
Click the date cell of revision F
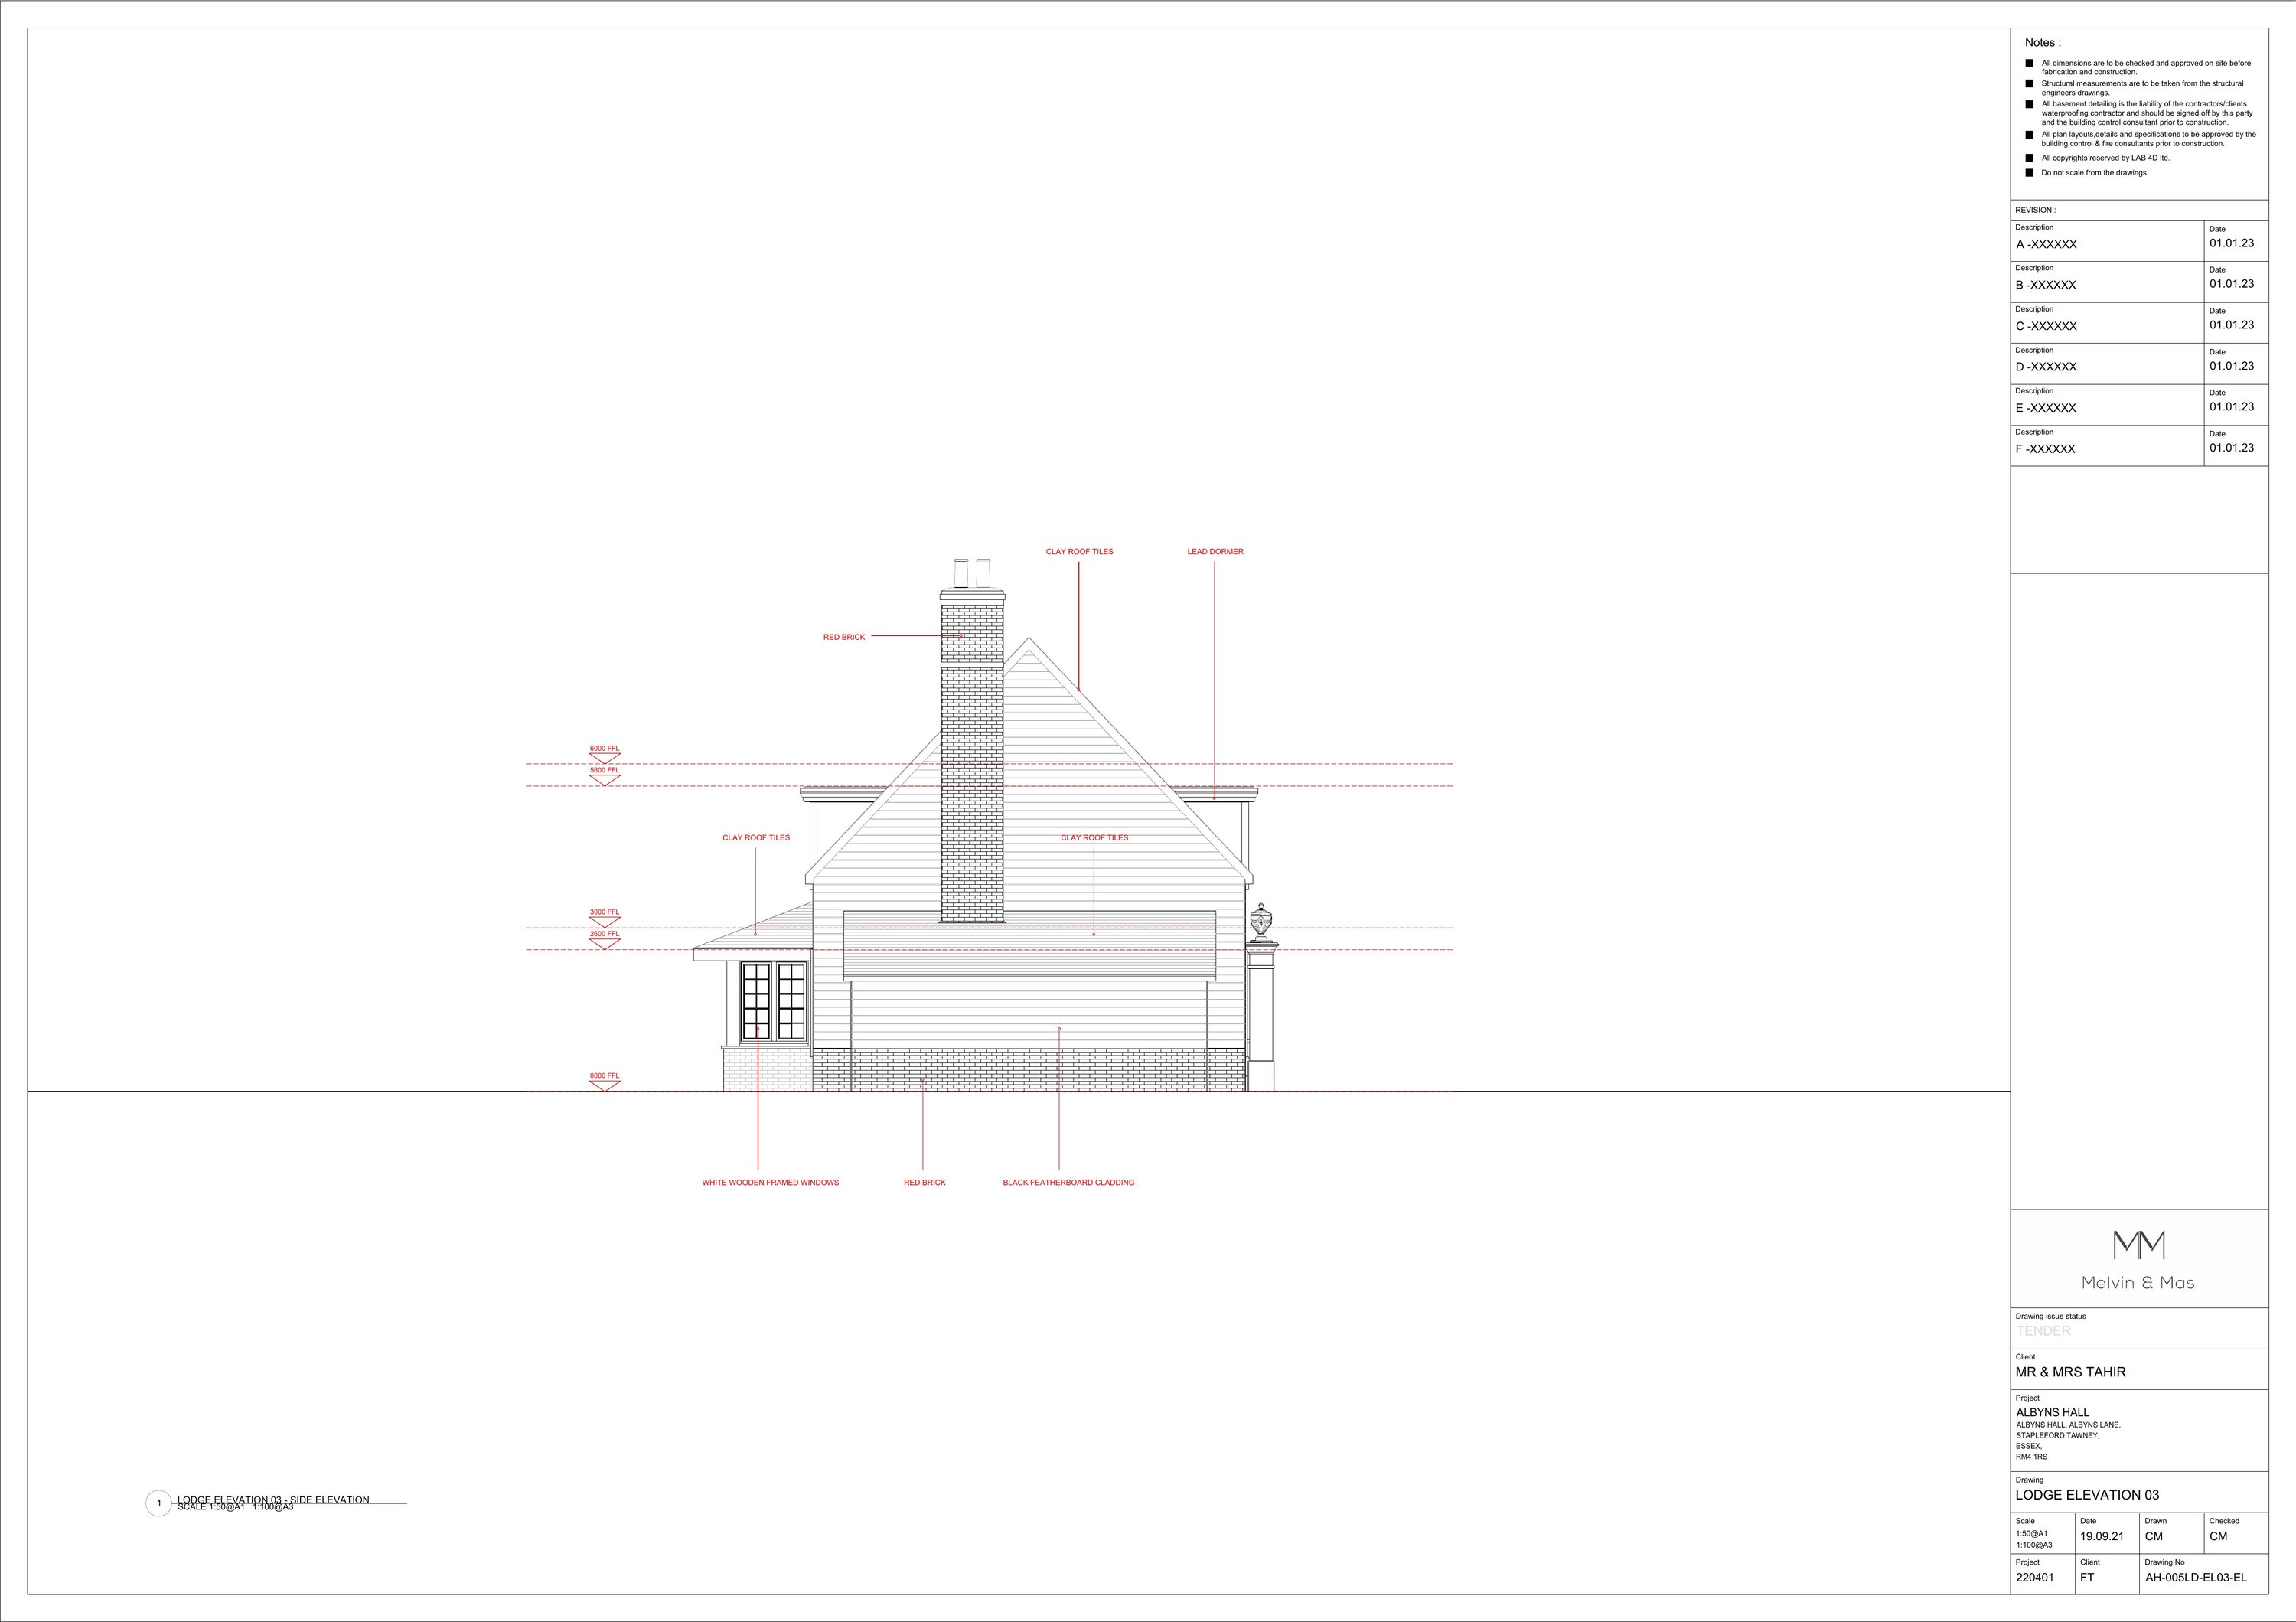coord(2231,448)
